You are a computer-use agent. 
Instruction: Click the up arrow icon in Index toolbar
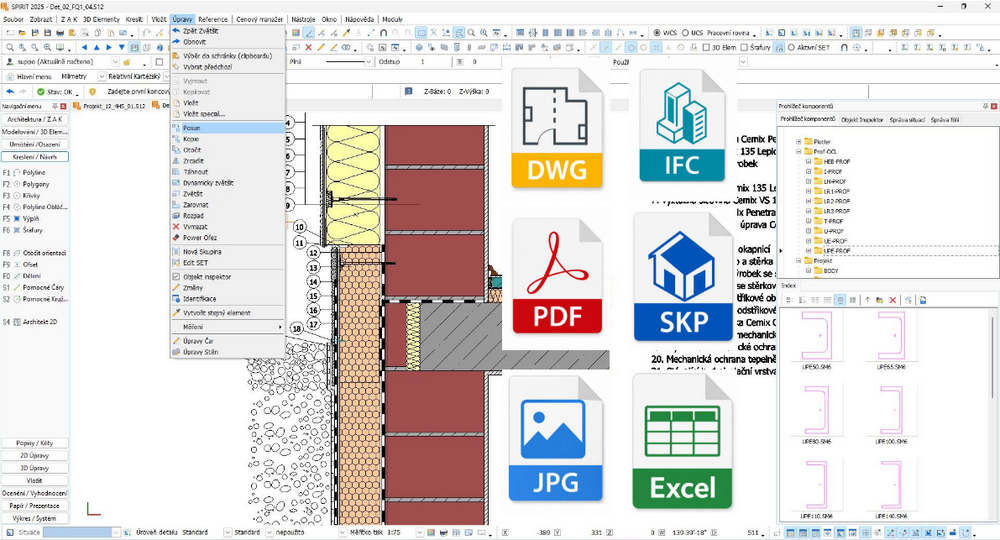click(x=867, y=300)
